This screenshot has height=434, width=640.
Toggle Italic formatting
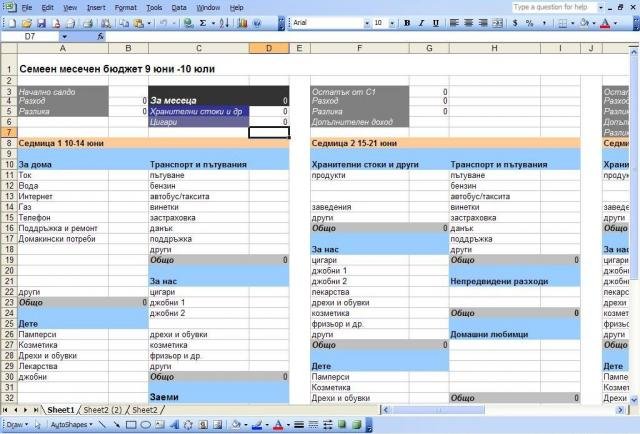point(421,22)
